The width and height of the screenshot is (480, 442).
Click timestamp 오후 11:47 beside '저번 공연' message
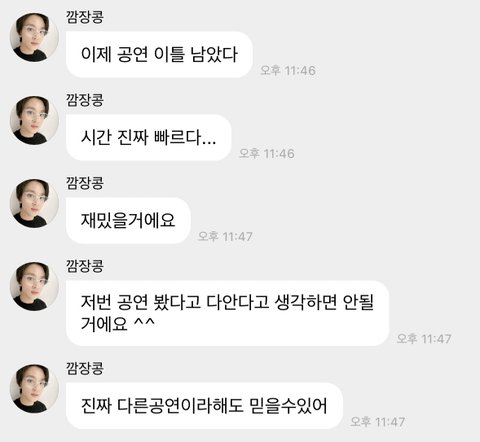(x=424, y=339)
